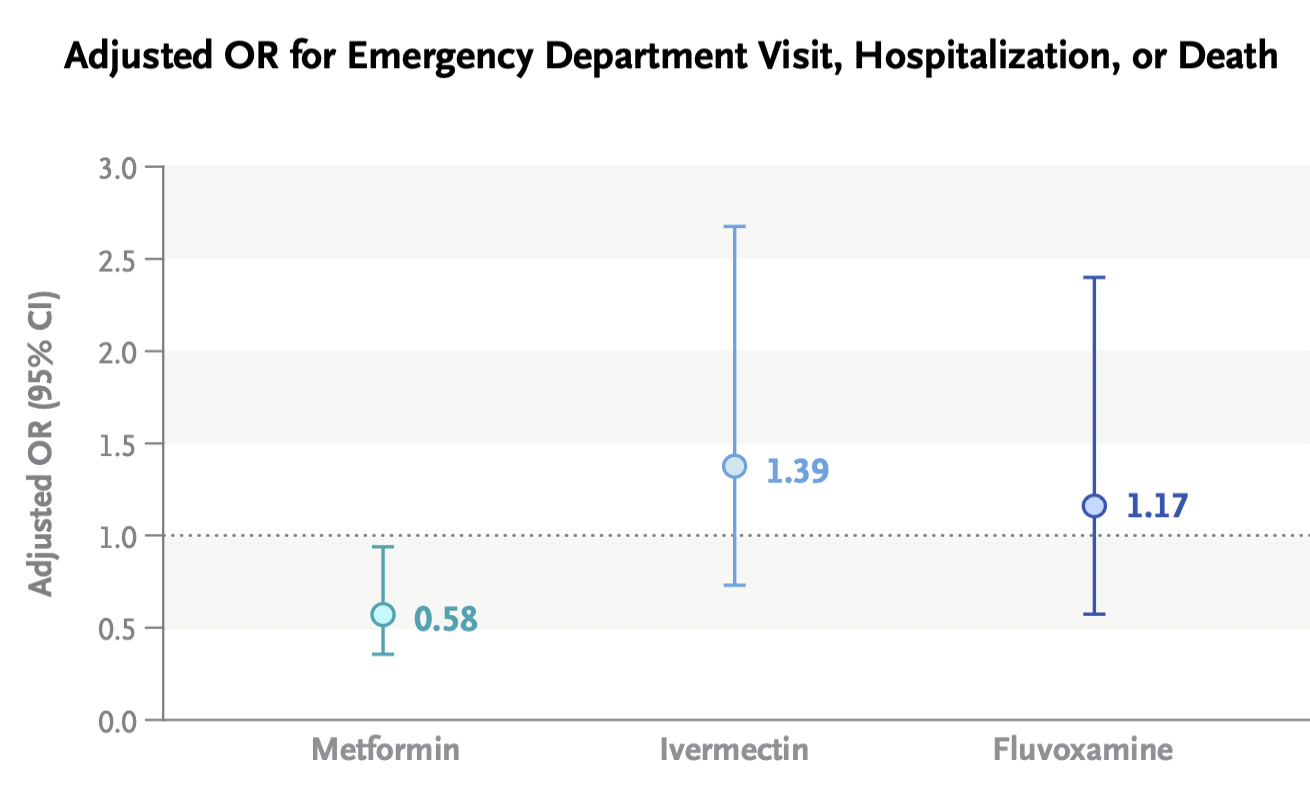The width and height of the screenshot is (1310, 796).
Task: Click the chart title text
Action: (670, 56)
